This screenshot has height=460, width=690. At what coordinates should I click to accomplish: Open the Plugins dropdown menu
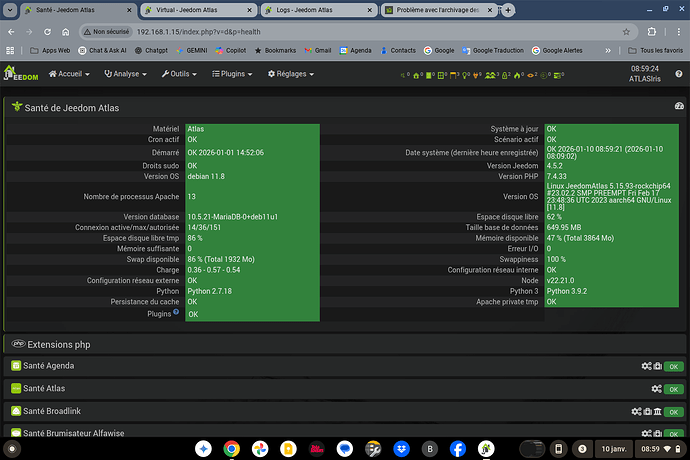232,74
